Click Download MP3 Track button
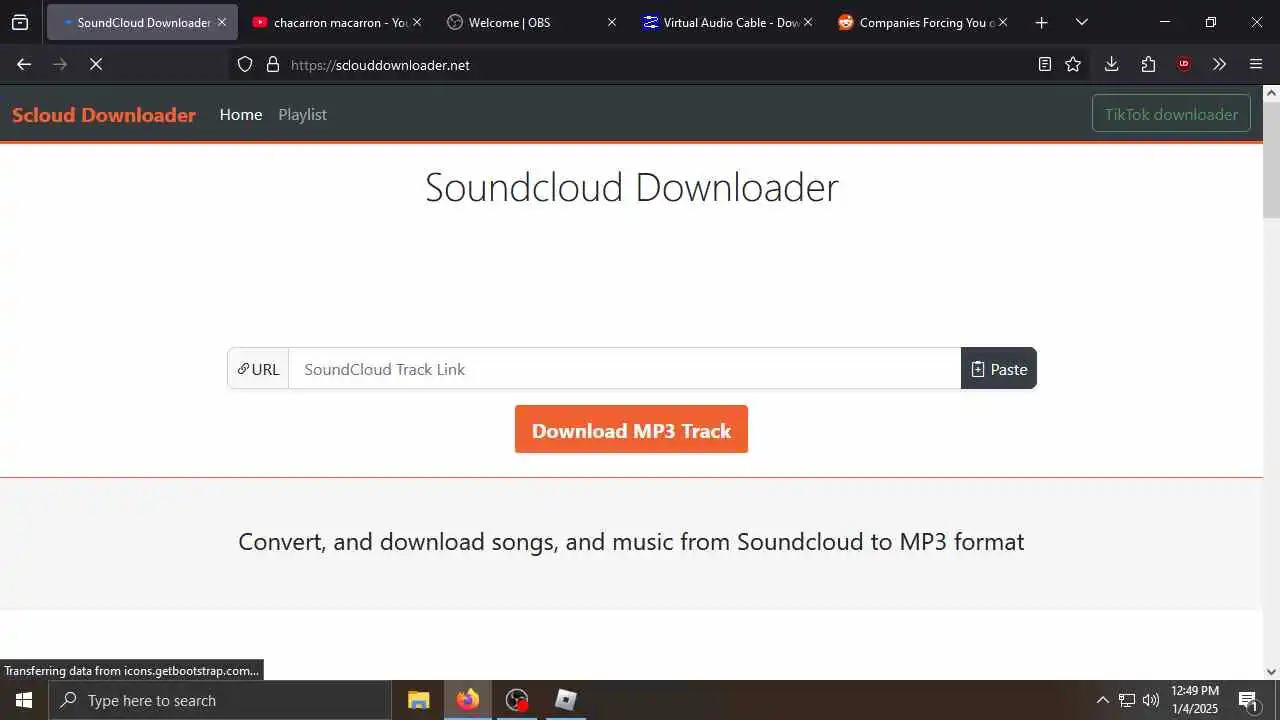Screen dimensions: 1280x720 (631, 430)
